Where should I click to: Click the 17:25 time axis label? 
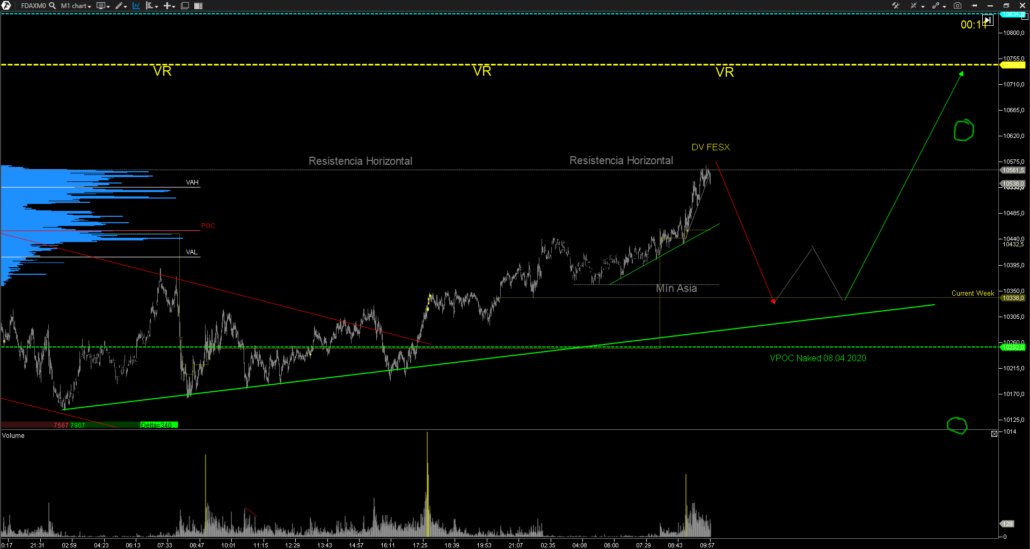(420, 544)
